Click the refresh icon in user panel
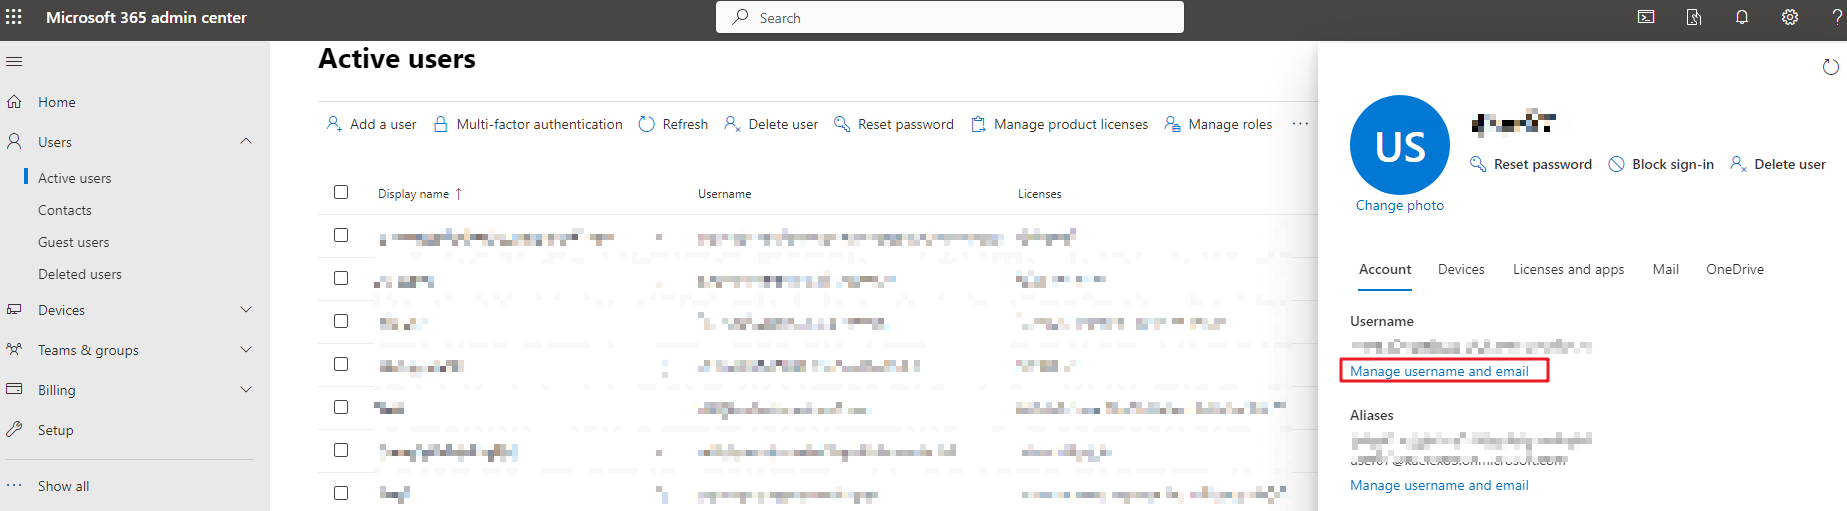Viewport: 1847px width, 511px height. (1830, 67)
